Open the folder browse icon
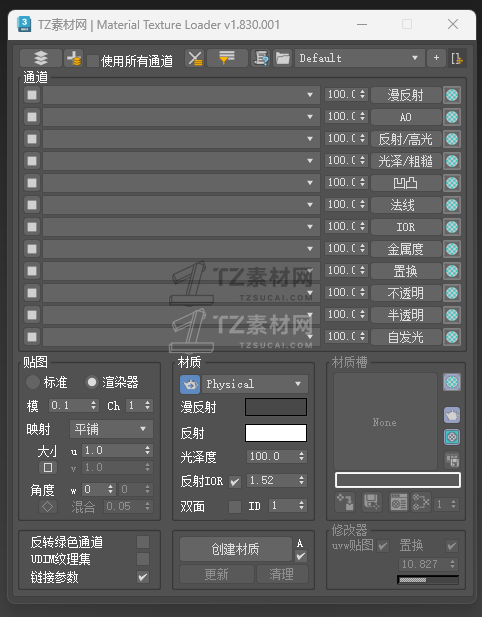 pyautogui.click(x=282, y=58)
